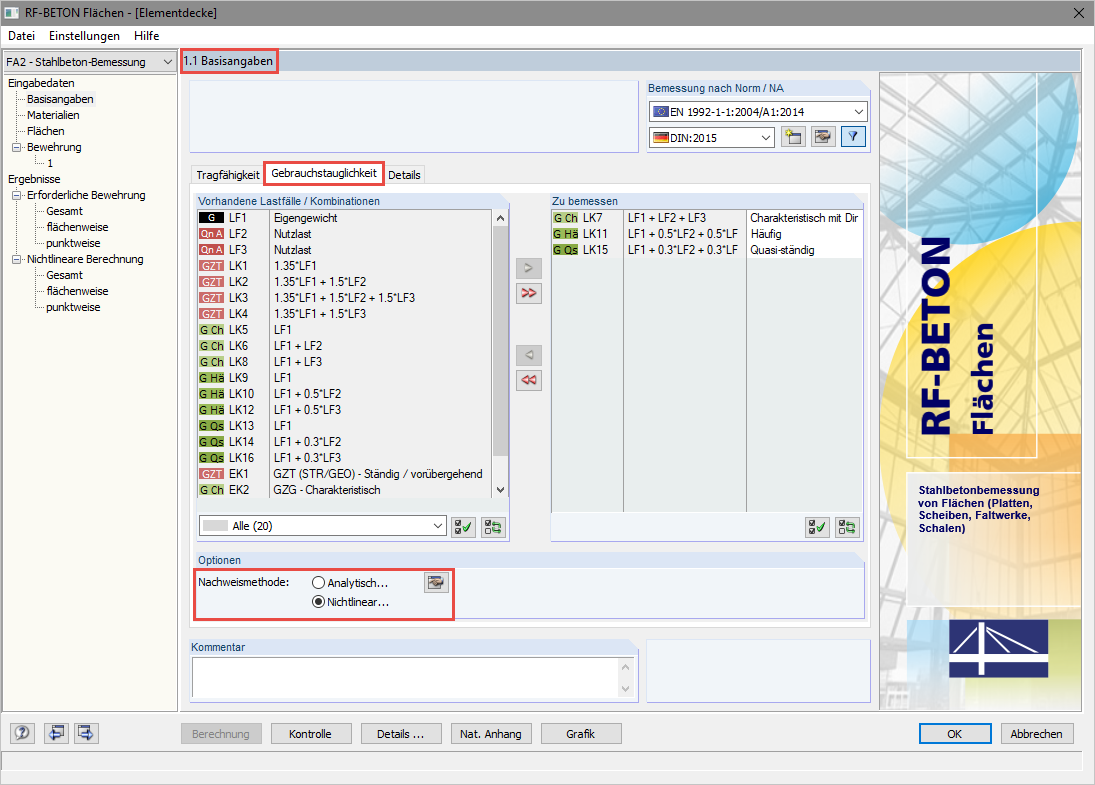Click select-all checkmark icon under Zu bemessen list
Screen dimensions: 1095x785
click(817, 527)
